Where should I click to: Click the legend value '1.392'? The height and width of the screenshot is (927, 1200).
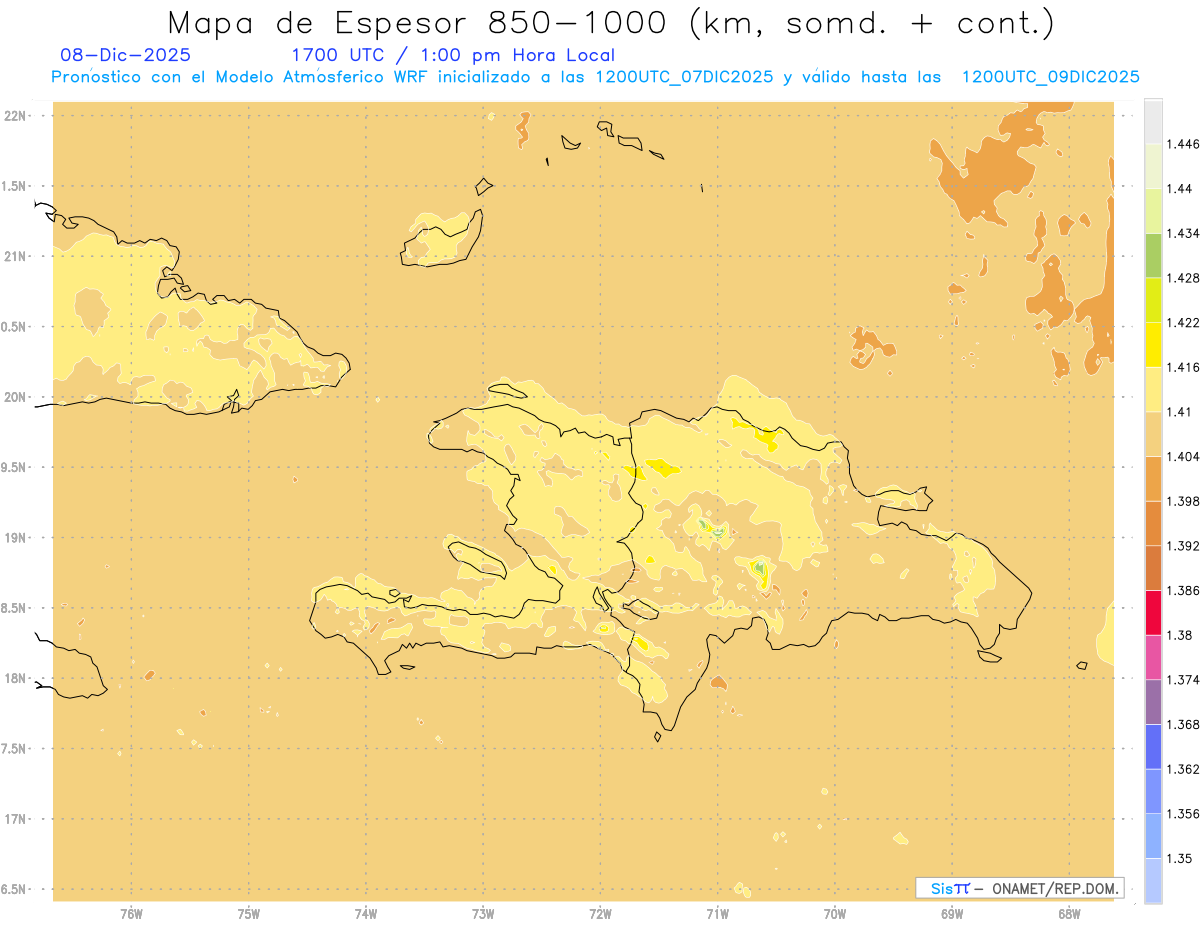pos(1183,546)
